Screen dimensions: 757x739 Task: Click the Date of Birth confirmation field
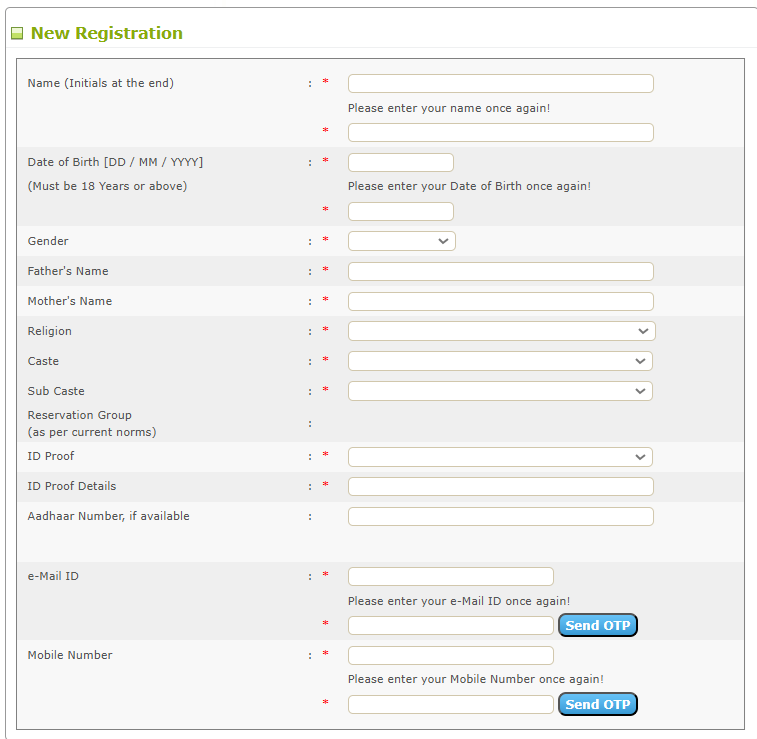pyautogui.click(x=400, y=212)
